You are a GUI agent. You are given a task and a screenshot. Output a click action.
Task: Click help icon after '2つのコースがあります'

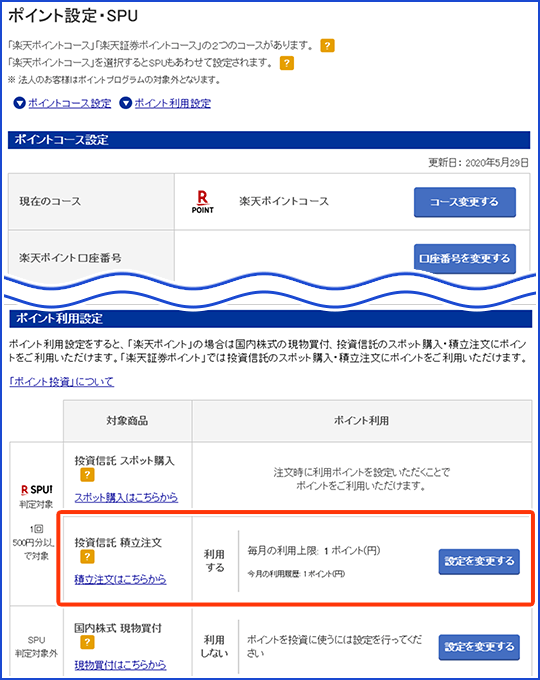click(x=327, y=46)
